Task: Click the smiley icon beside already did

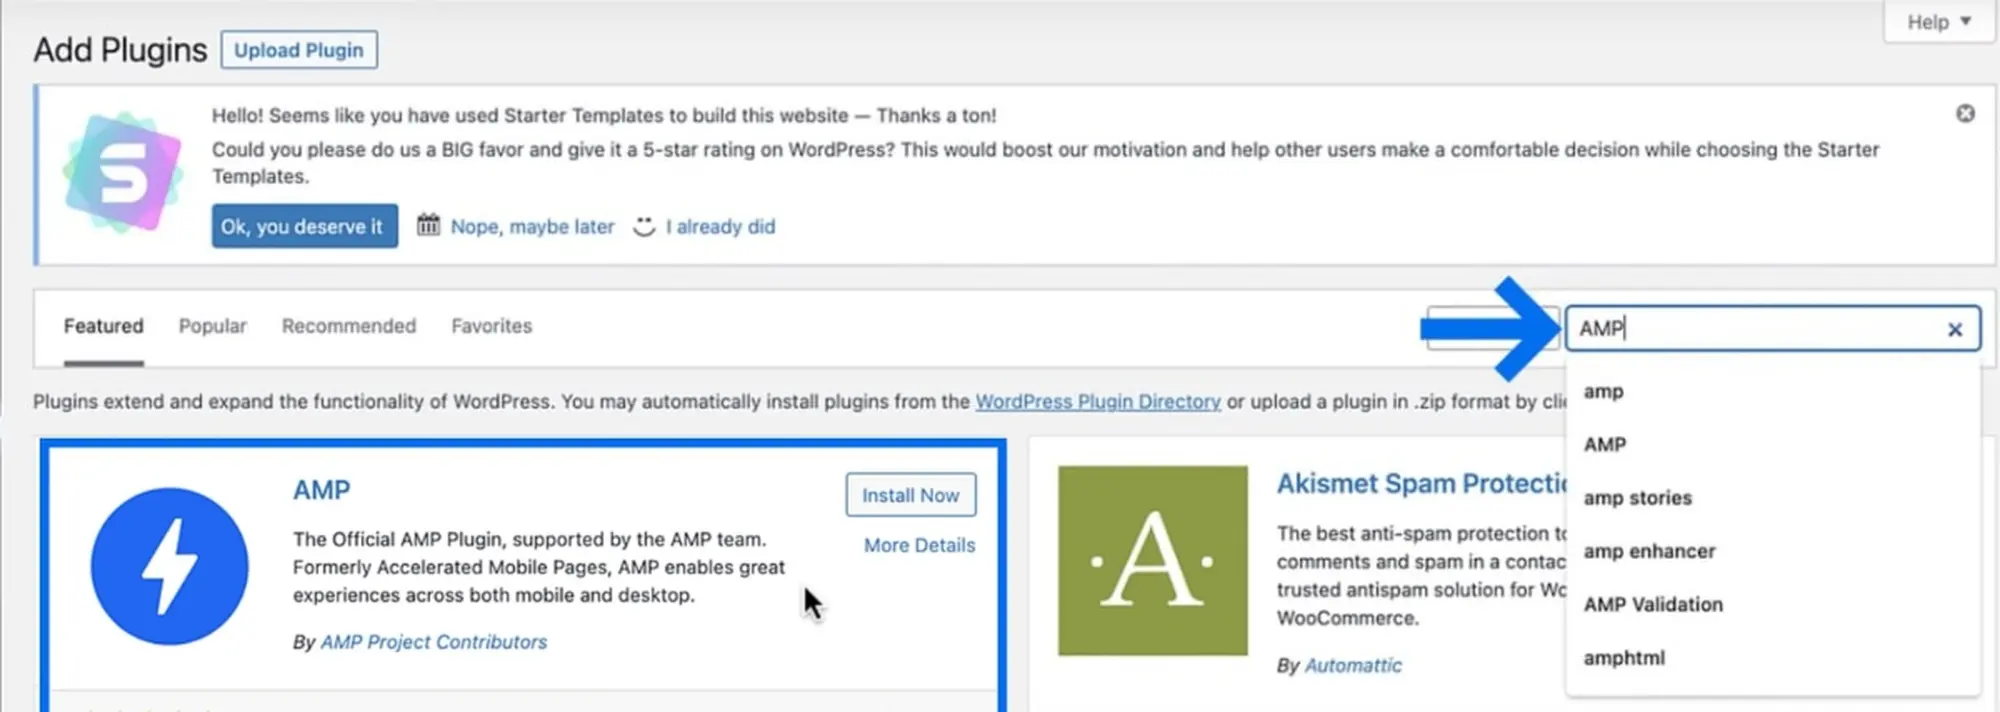Action: pos(644,227)
